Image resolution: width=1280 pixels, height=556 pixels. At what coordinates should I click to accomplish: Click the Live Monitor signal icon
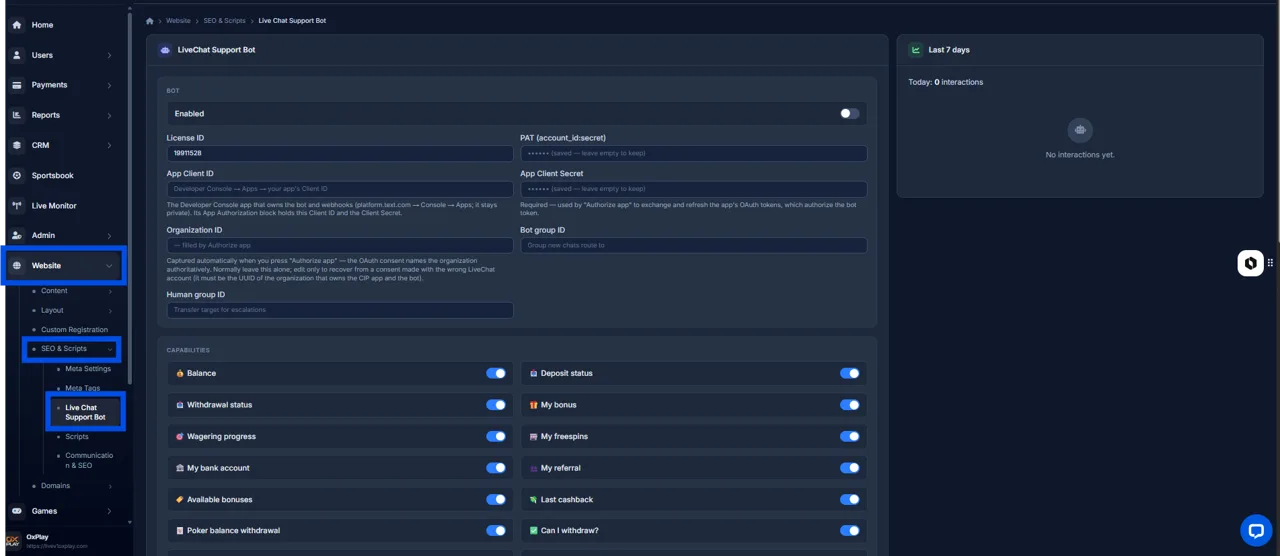tap(17, 205)
